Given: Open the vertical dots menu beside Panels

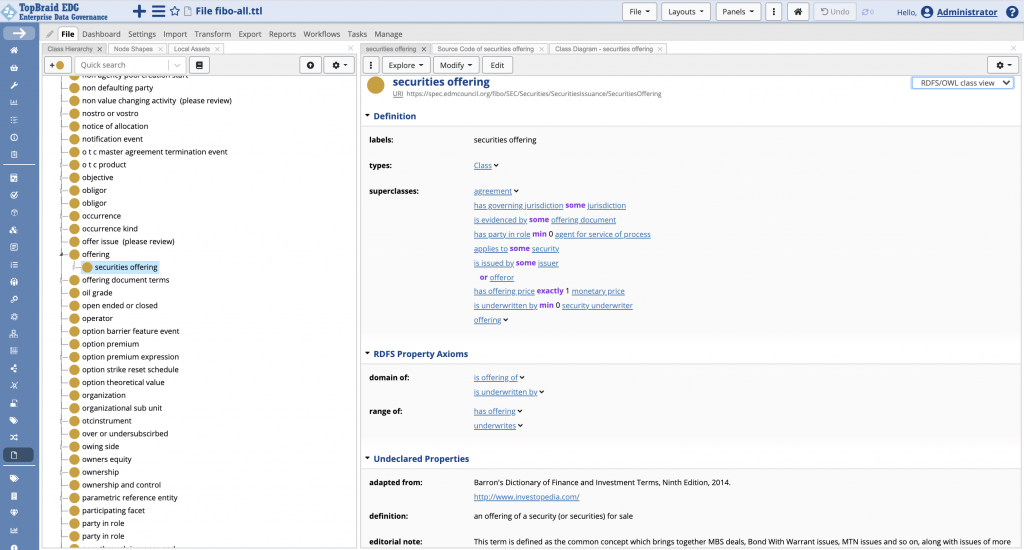Looking at the screenshot, I should point(774,12).
